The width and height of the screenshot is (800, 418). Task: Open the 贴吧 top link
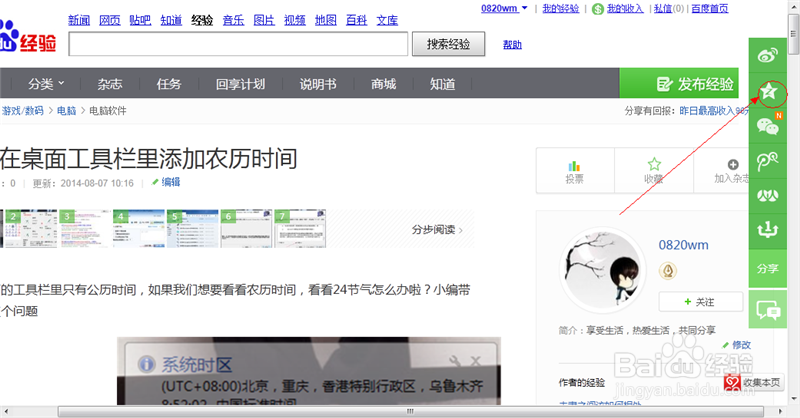tap(140, 20)
